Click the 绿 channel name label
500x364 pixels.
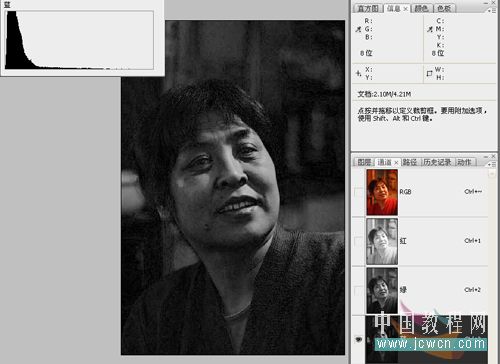point(403,290)
